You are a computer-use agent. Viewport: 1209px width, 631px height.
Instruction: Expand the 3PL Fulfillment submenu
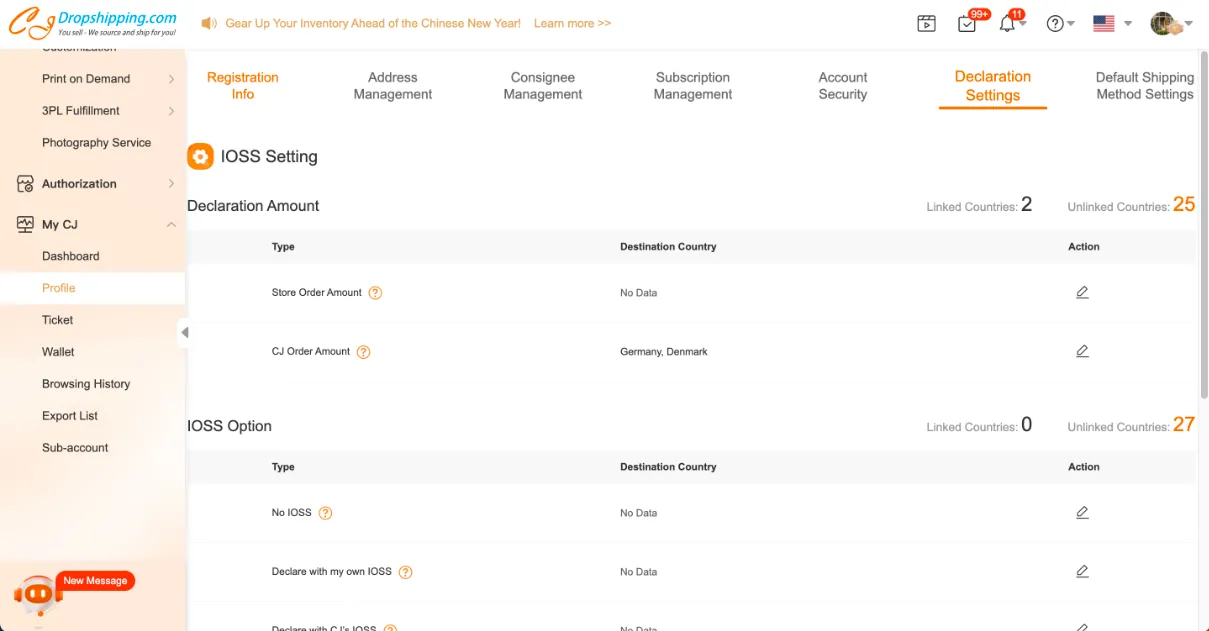pyautogui.click(x=171, y=111)
